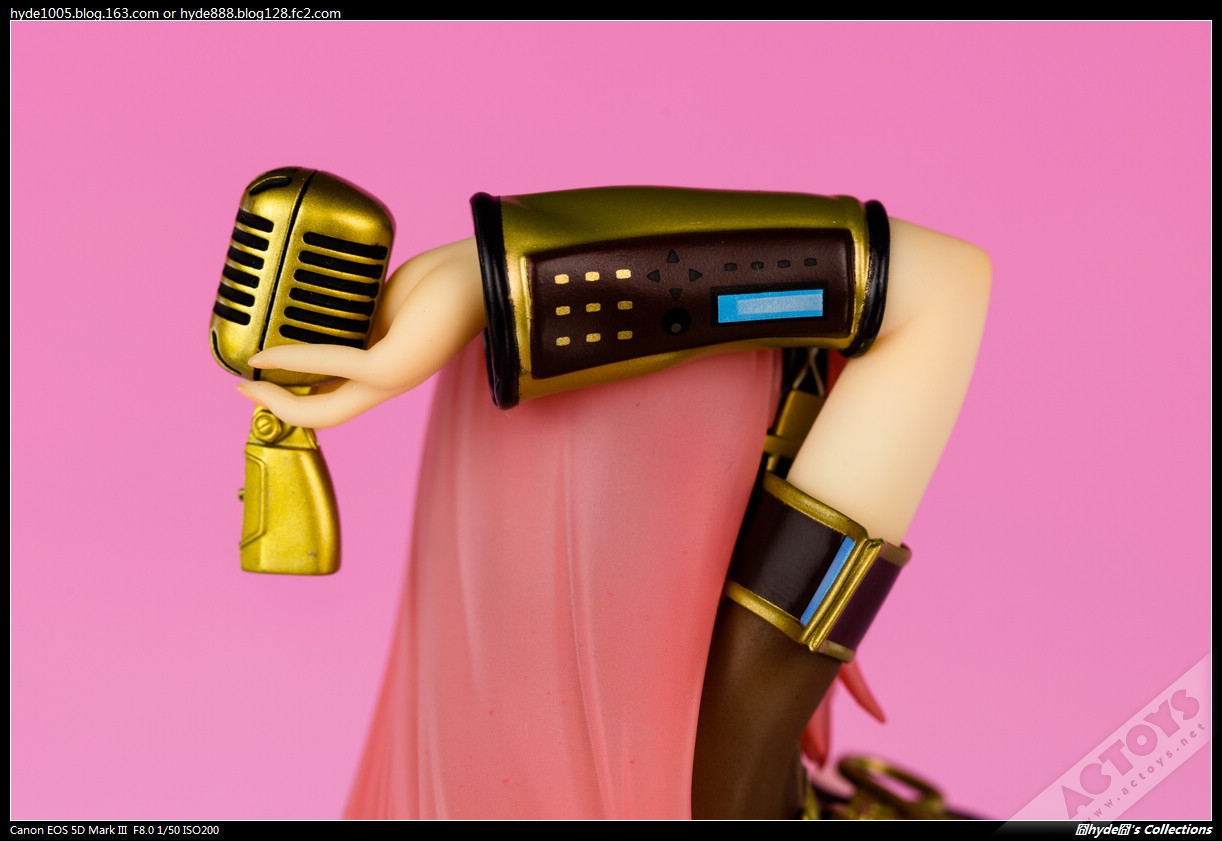Click the hyde888.blog128.fc2.com address text
Viewport: 1222px width, 841px height.
[x=260, y=13]
